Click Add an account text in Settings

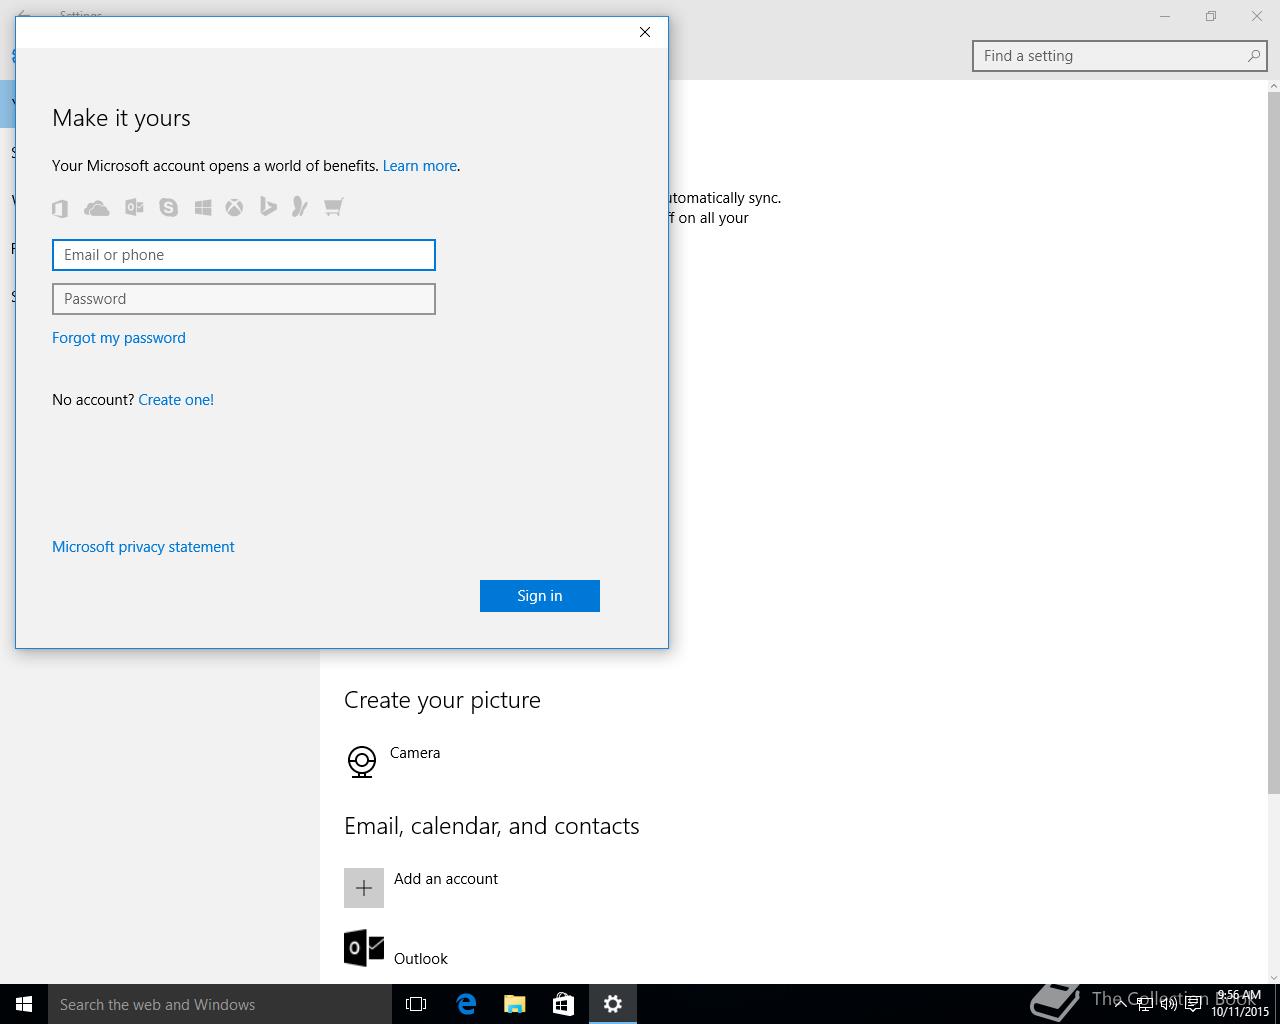click(446, 879)
